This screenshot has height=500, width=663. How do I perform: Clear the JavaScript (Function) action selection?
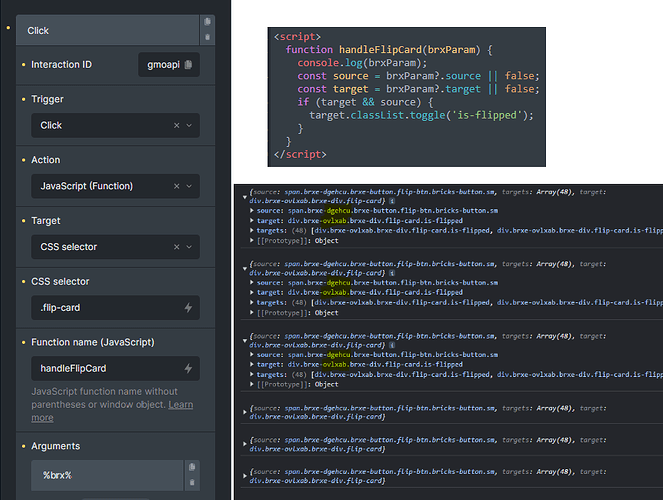tap(177, 186)
